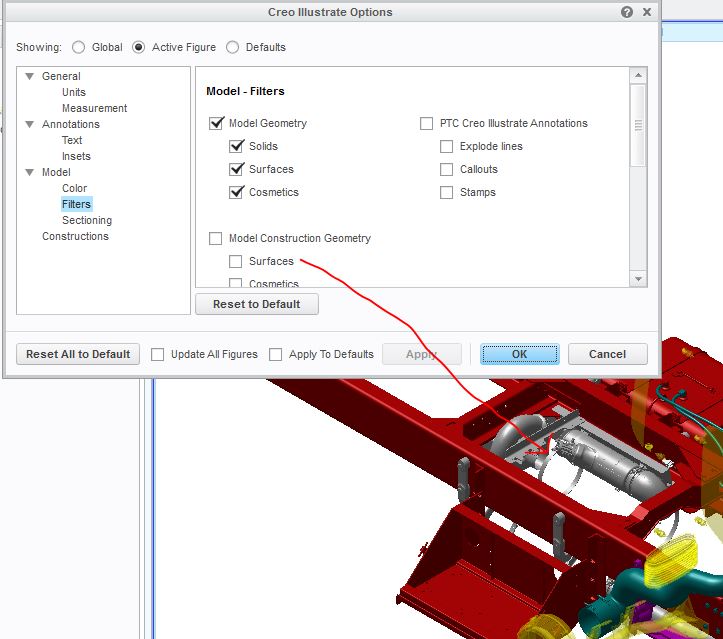Click the scrollbar down arrow in filters panel
Viewport: 723px width, 639px height.
[x=638, y=278]
